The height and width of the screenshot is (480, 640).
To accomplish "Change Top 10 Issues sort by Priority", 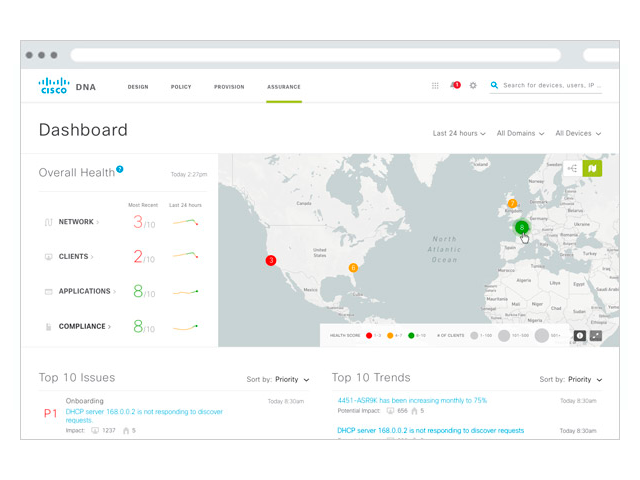I will click(293, 380).
